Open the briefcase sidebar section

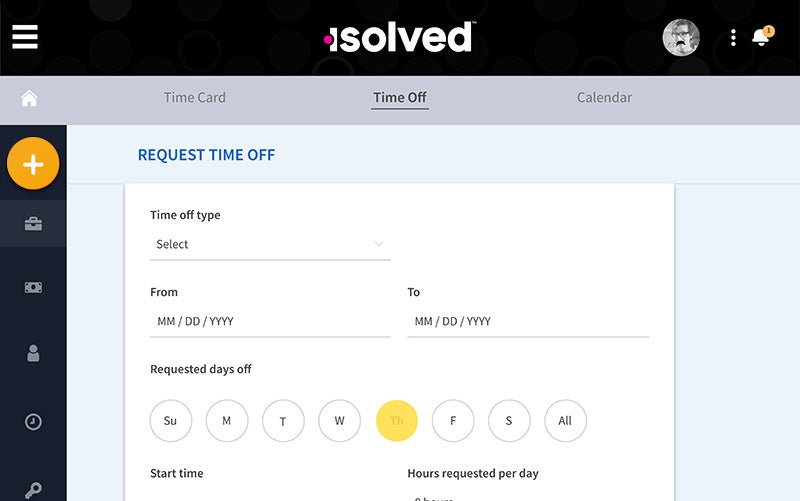[33, 224]
